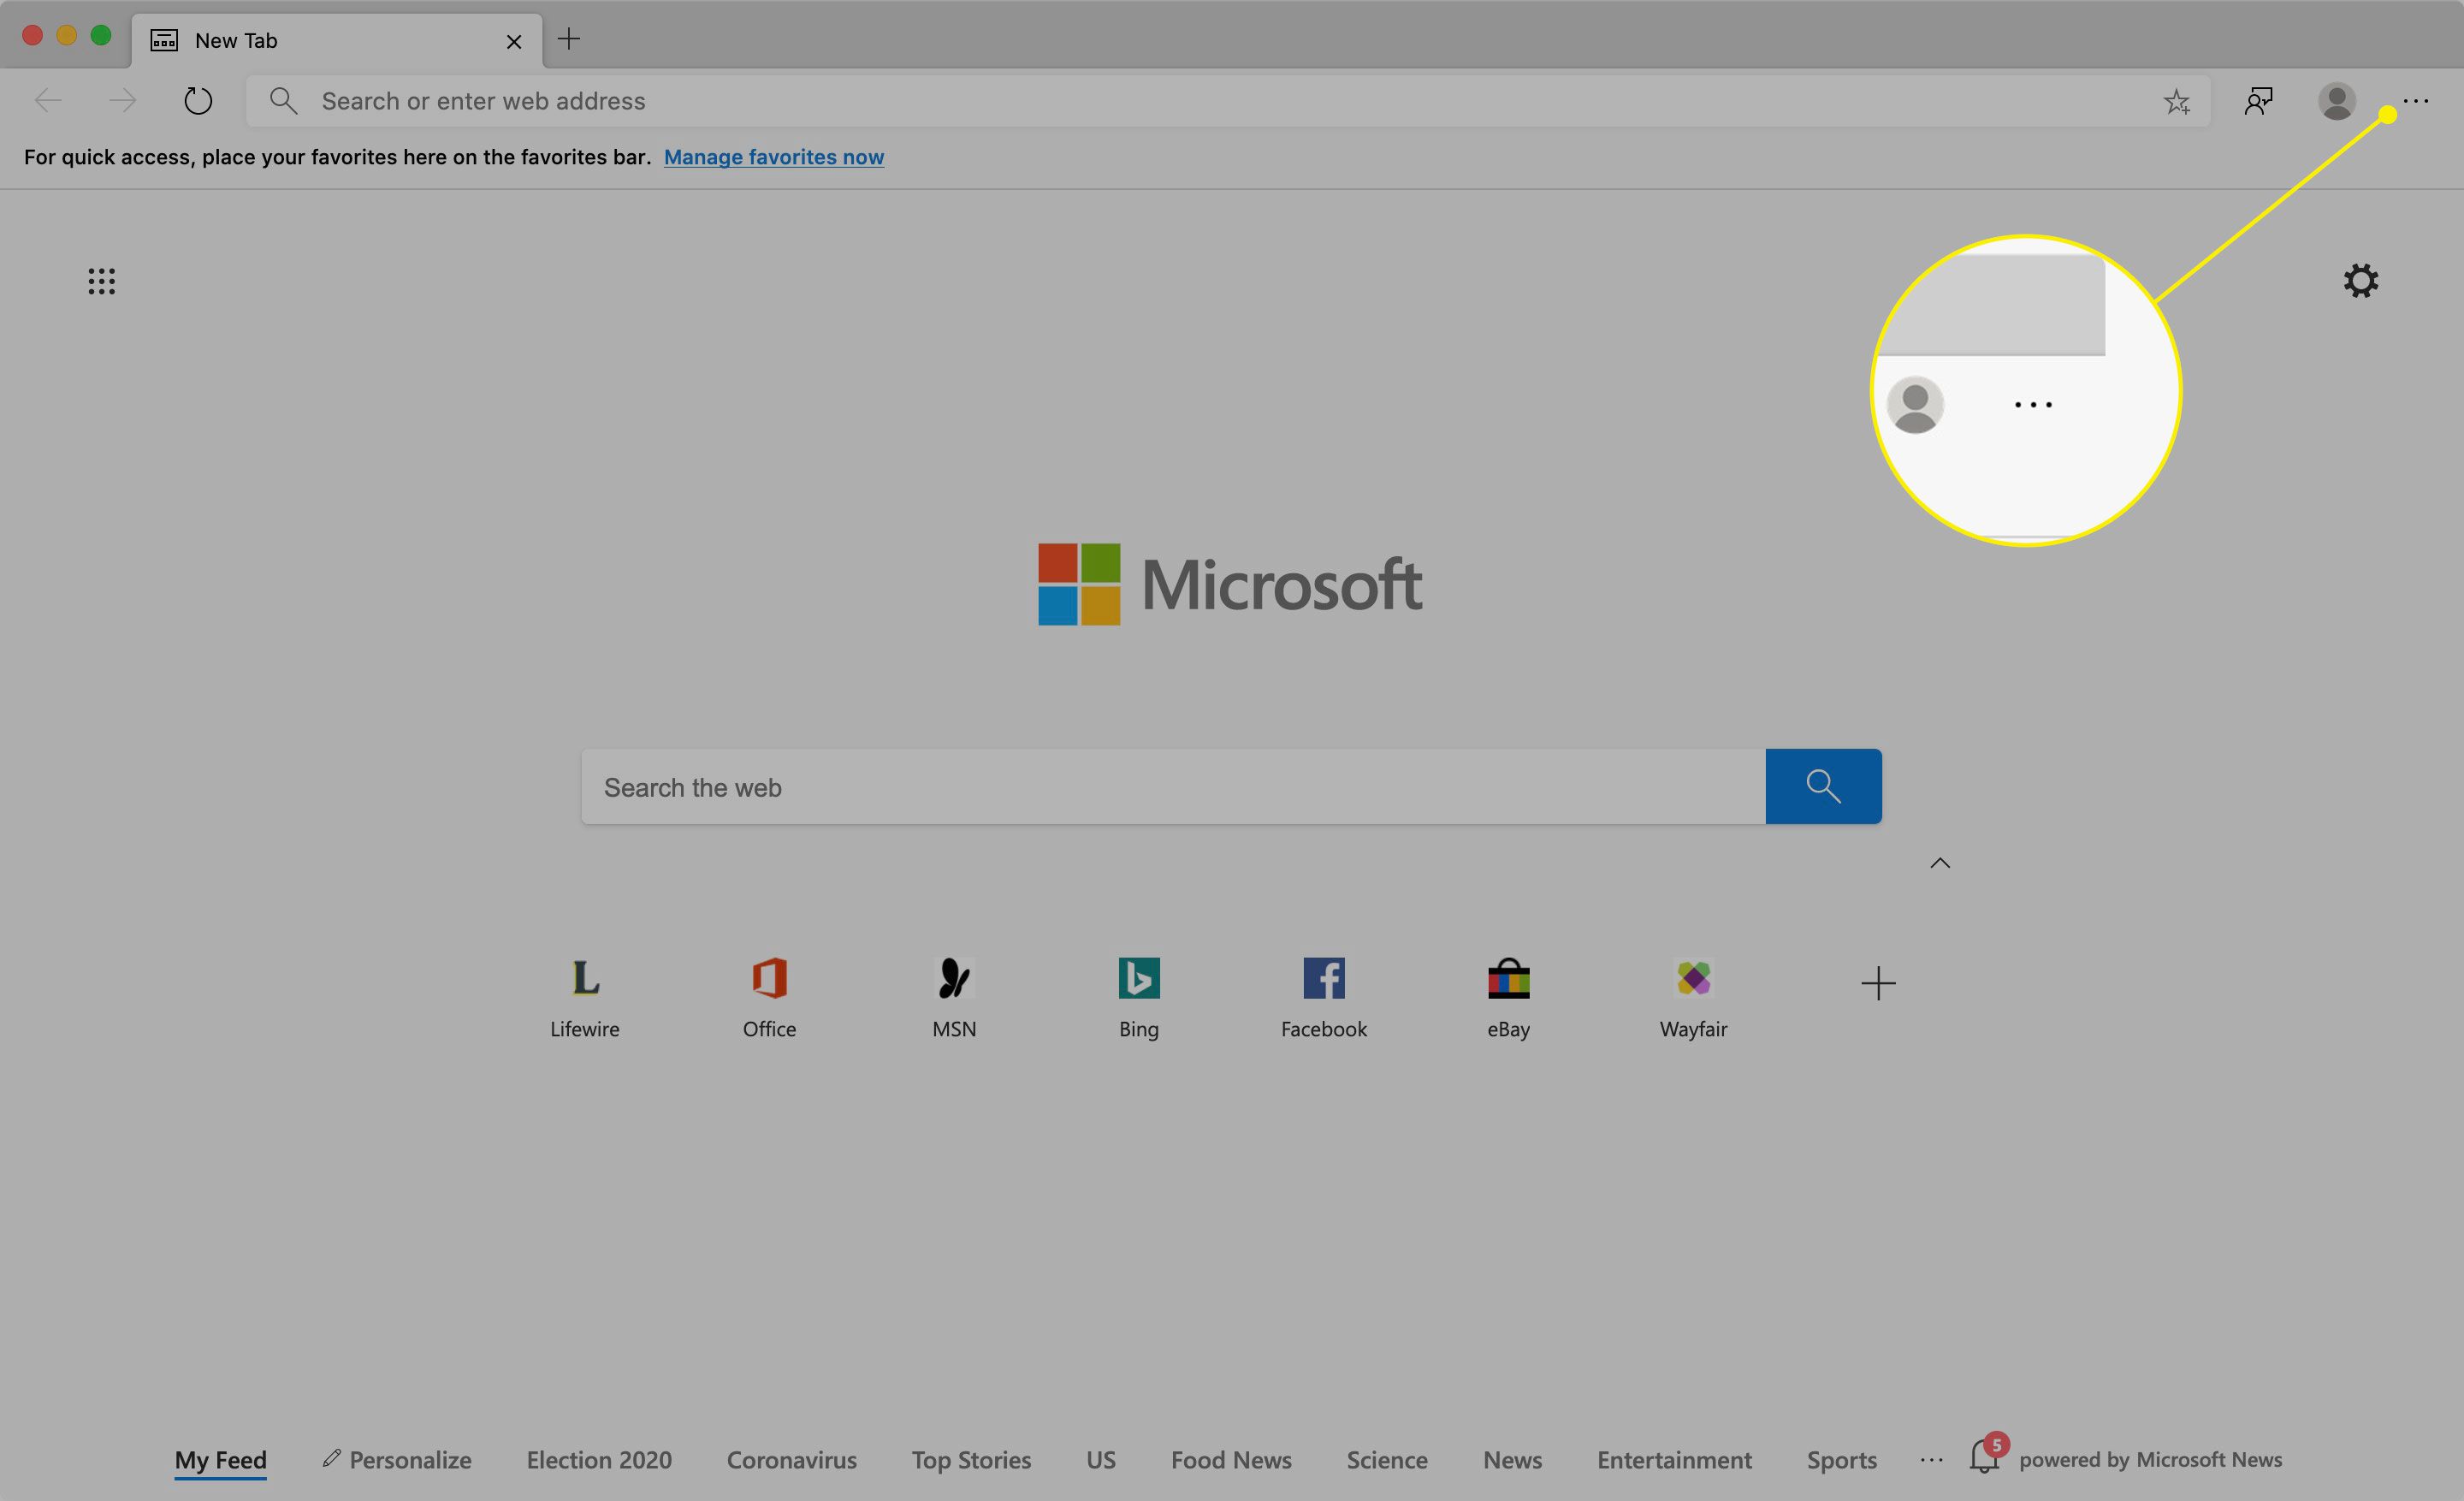Open Edge settings gear icon
Viewport: 2464px width, 1501px height.
point(2362,280)
